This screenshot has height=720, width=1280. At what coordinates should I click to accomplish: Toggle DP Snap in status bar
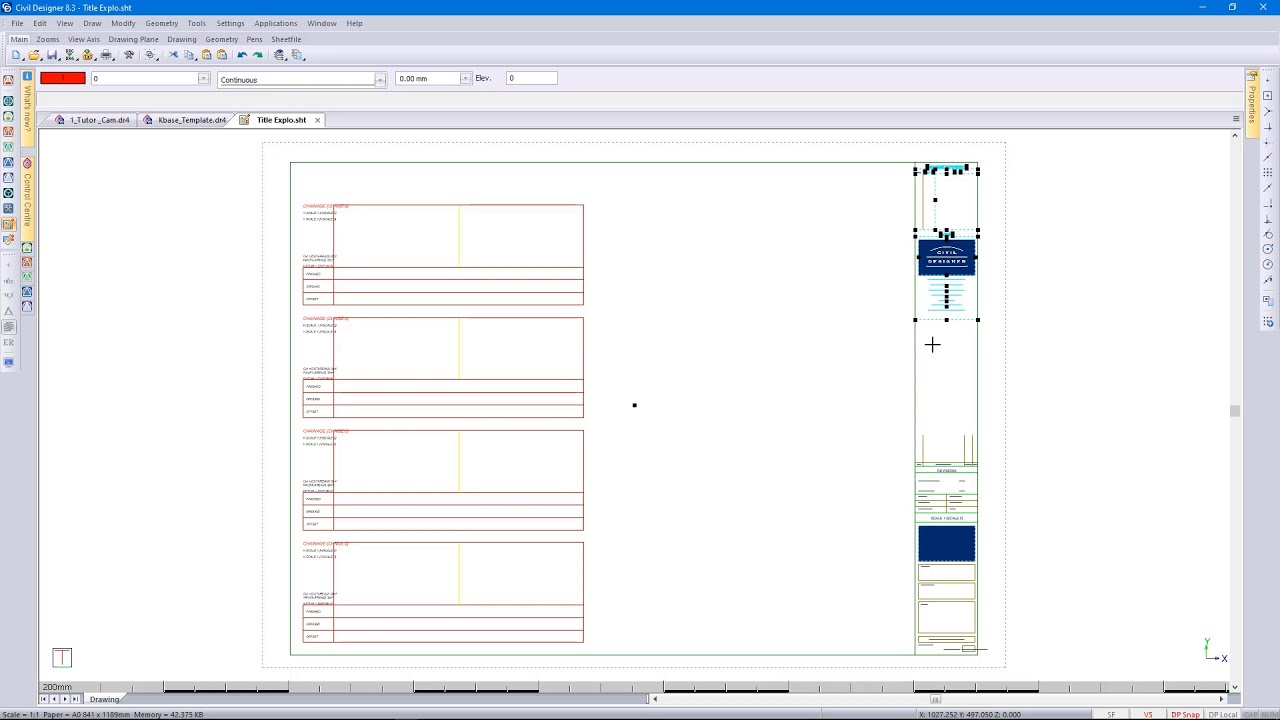pos(1185,714)
